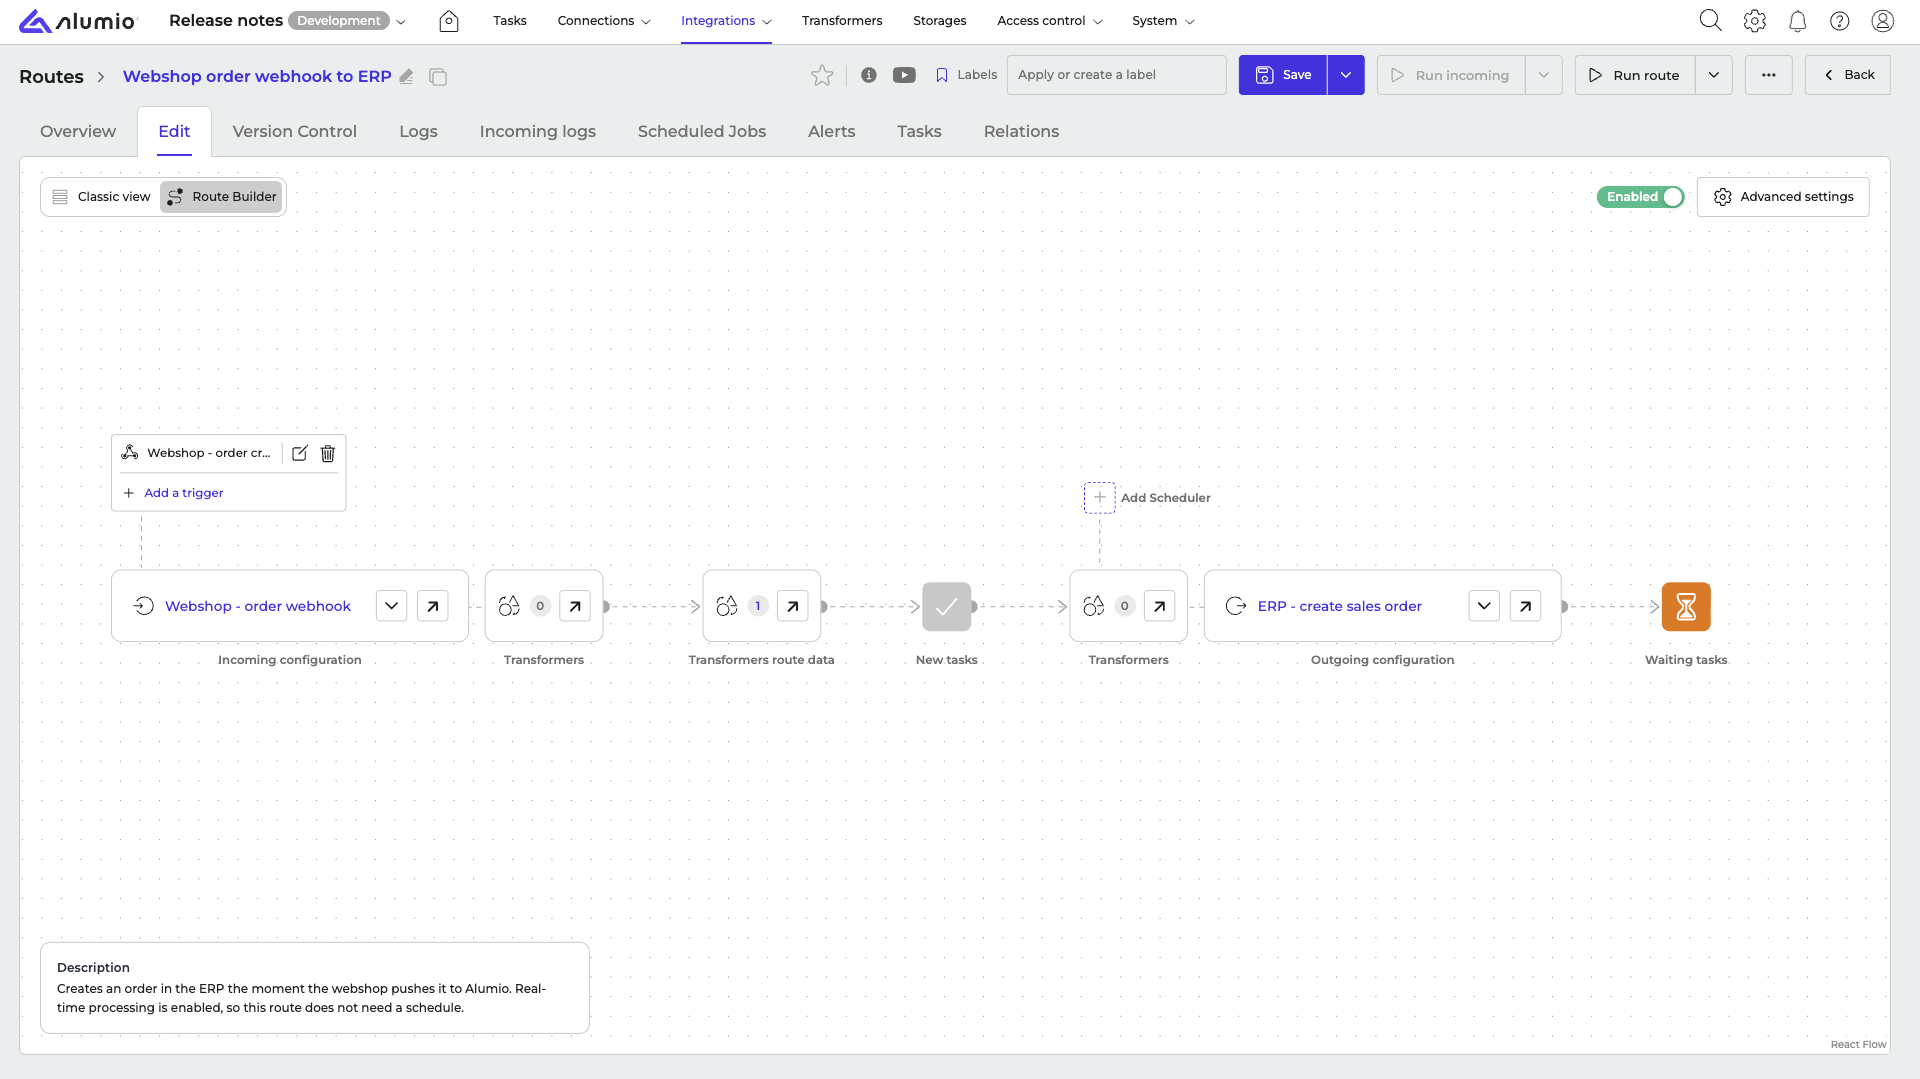Open video tutorial icon

coord(904,75)
